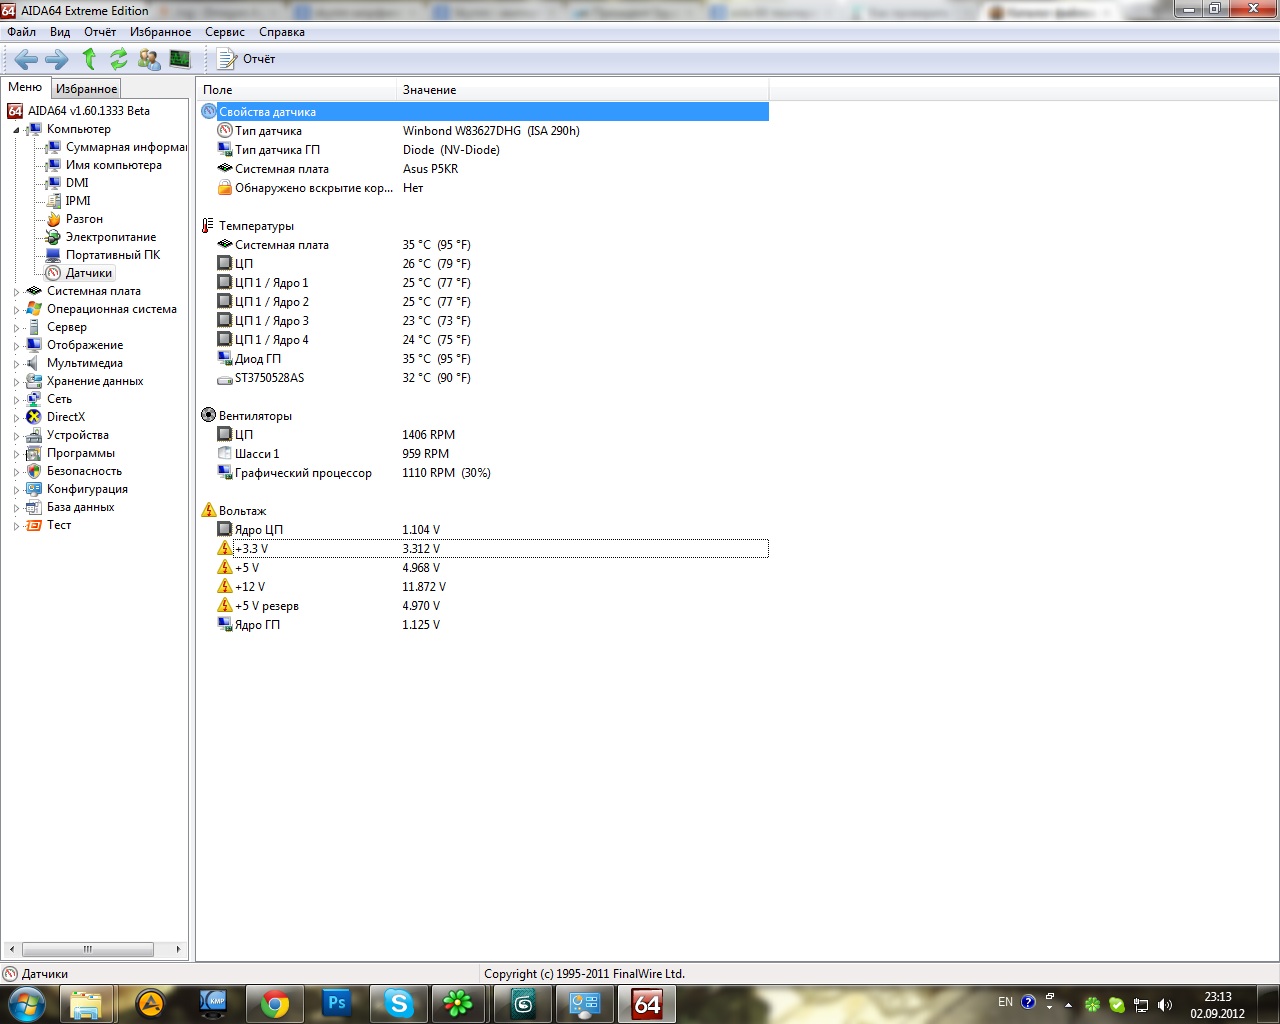Click the sidebar horizontal scrollbar thumb
Image resolution: width=1280 pixels, height=1024 pixels.
click(x=88, y=949)
